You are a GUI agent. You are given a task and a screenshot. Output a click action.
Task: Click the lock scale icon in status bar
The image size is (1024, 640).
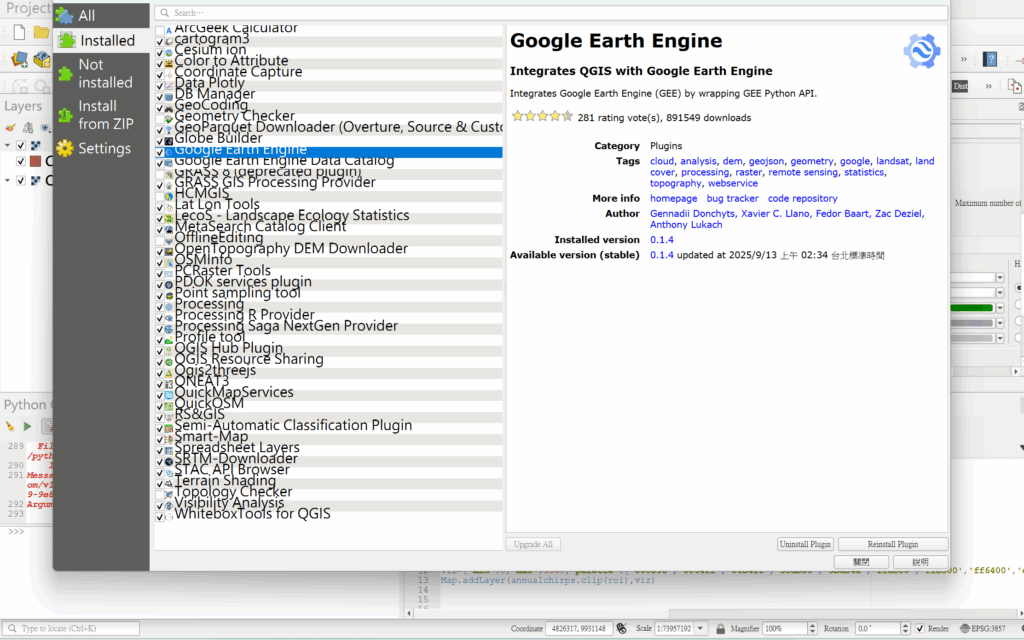coord(718,628)
